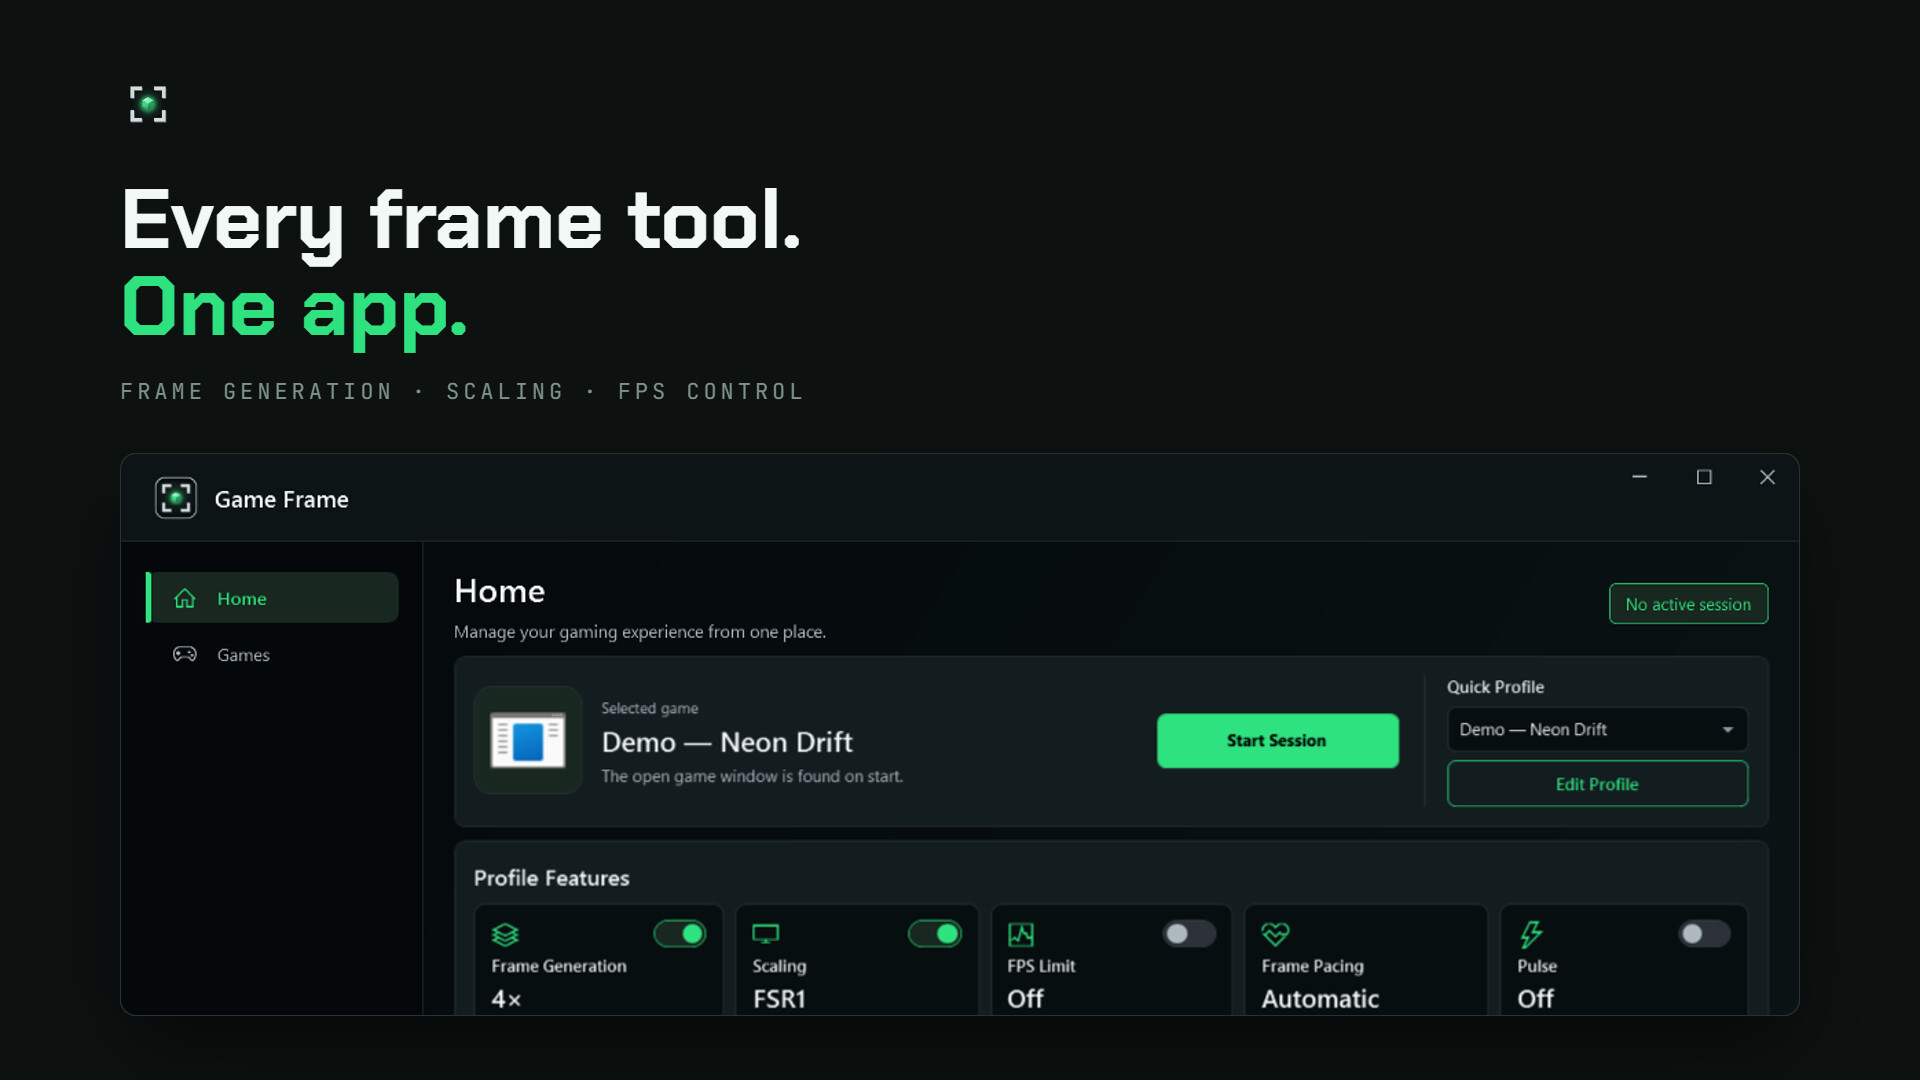The width and height of the screenshot is (1920, 1080).
Task: Click the Profile Features heading
Action: click(x=551, y=878)
